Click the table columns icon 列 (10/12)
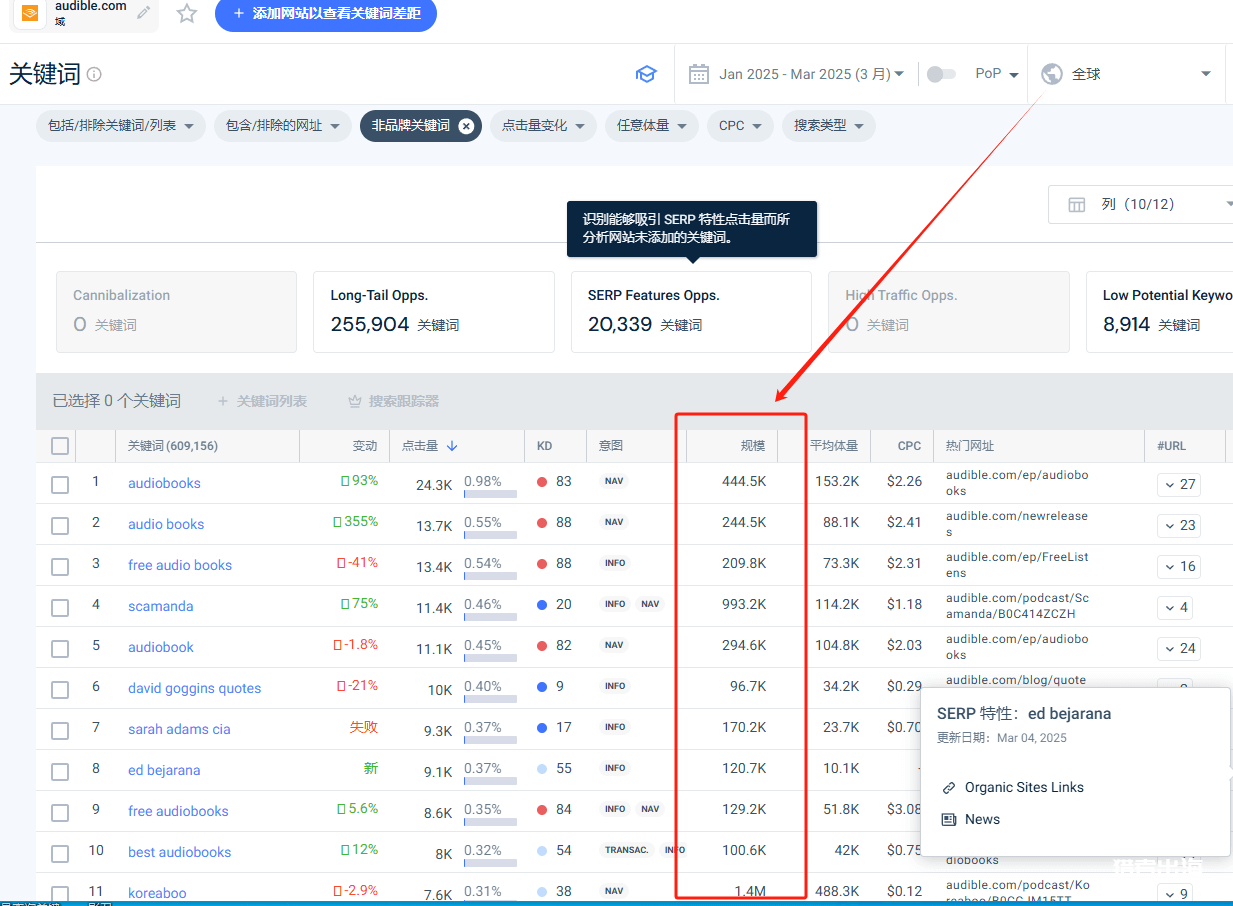Screen dimensions: 1233x906 (x=1077, y=204)
